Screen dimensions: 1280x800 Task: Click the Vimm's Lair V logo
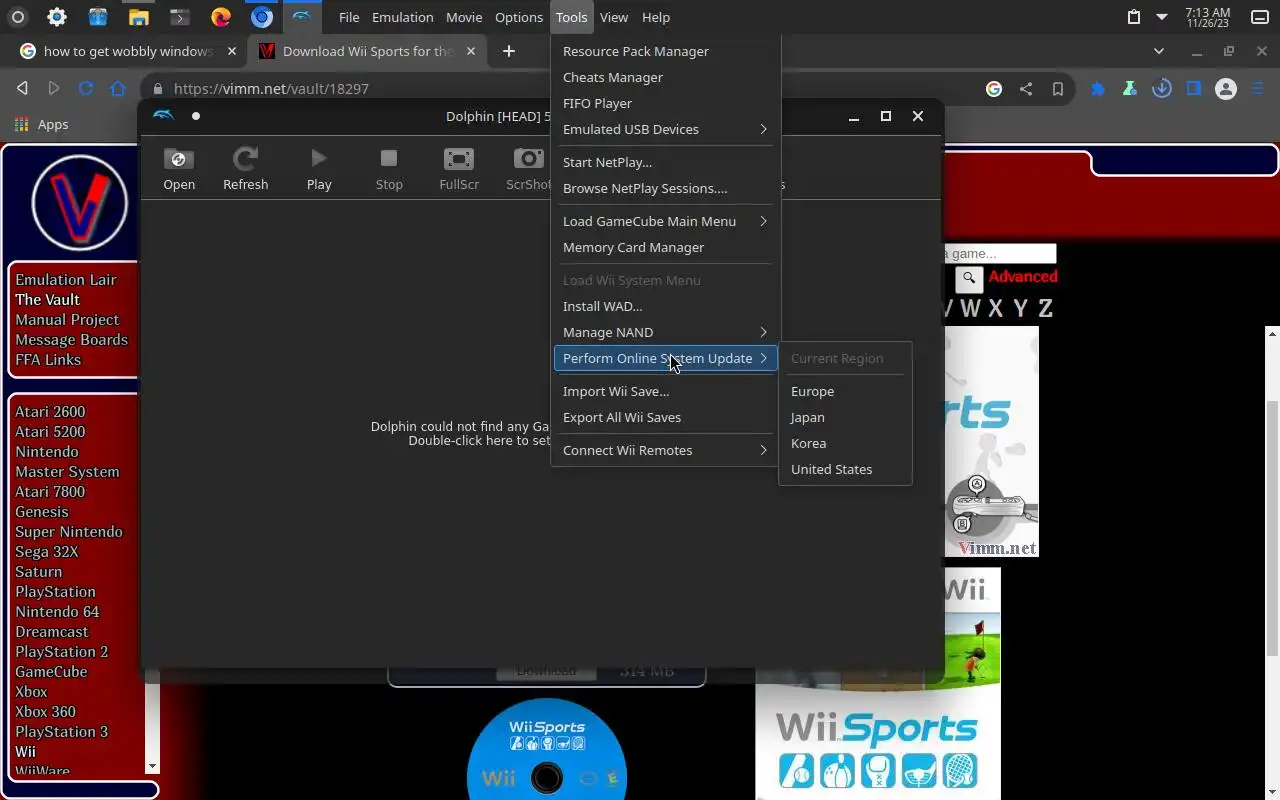79,202
